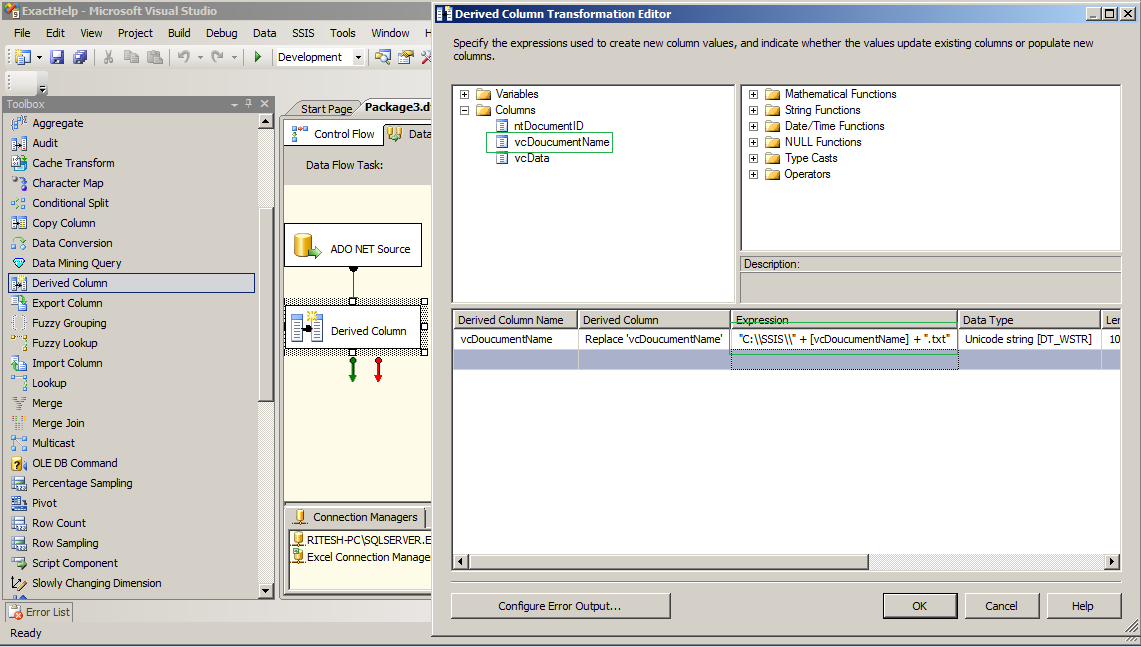Expand Type Casts folder
Screen dimensions: 1141x647
pos(753,159)
